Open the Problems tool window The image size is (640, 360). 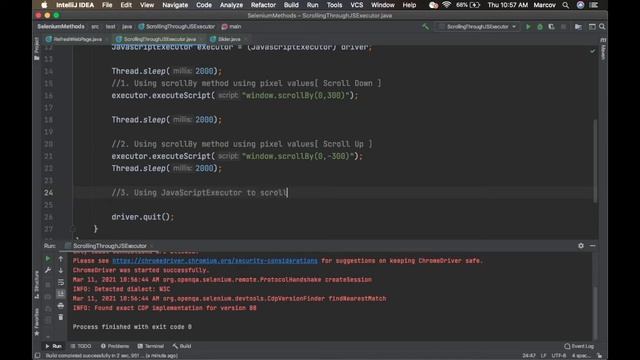pyautogui.click(x=115, y=346)
